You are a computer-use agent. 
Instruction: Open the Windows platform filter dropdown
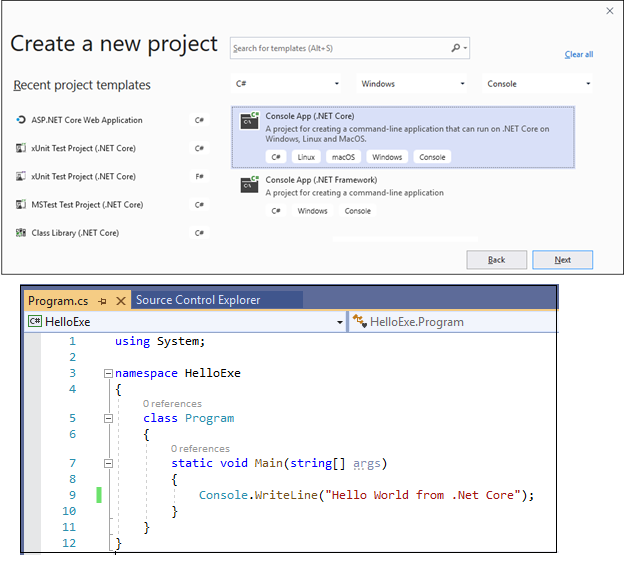tap(411, 84)
